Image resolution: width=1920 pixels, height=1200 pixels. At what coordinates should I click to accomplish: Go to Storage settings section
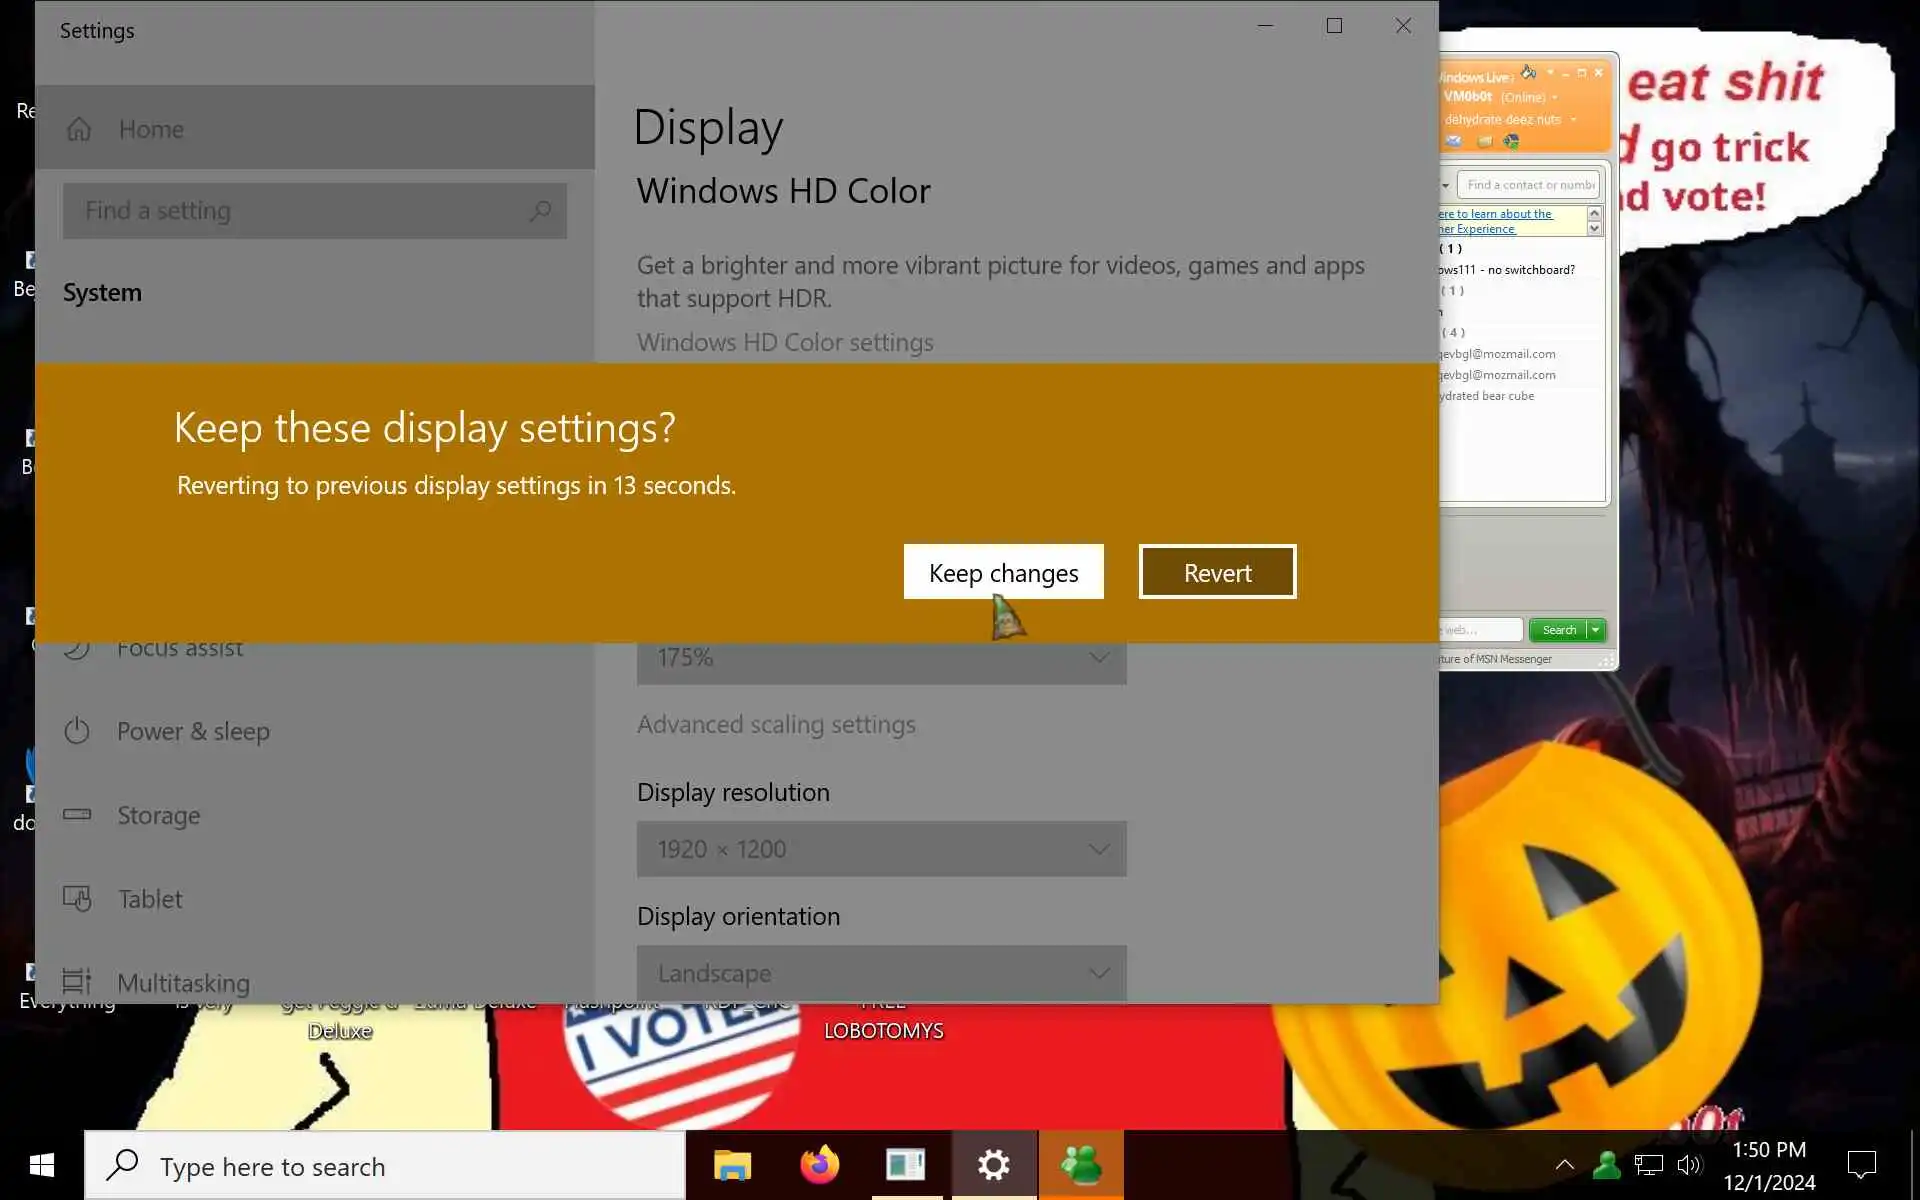pos(158,815)
